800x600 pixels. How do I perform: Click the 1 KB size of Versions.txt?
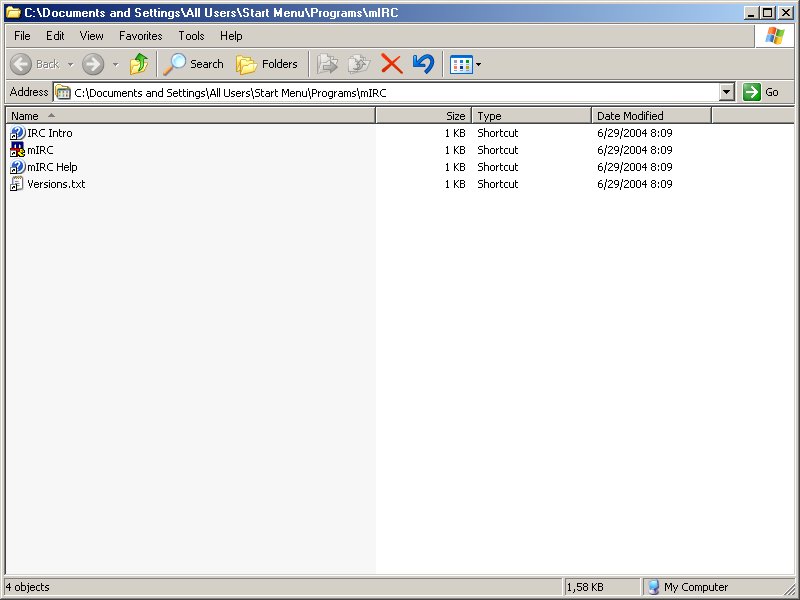pos(455,184)
